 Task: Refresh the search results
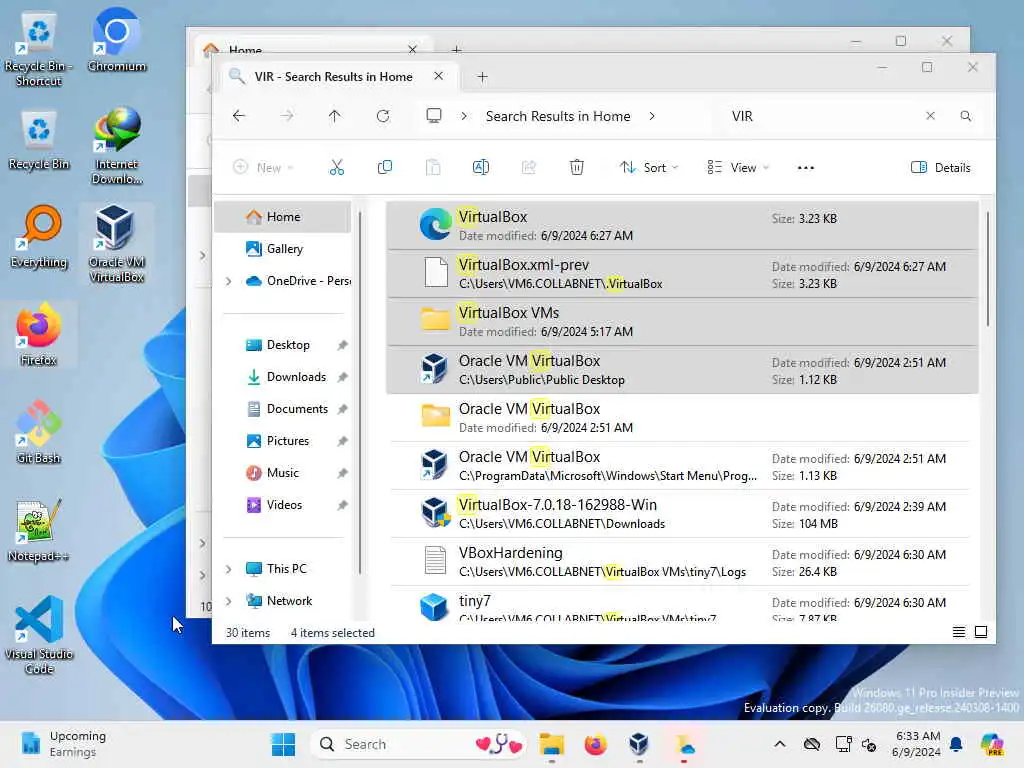point(383,116)
